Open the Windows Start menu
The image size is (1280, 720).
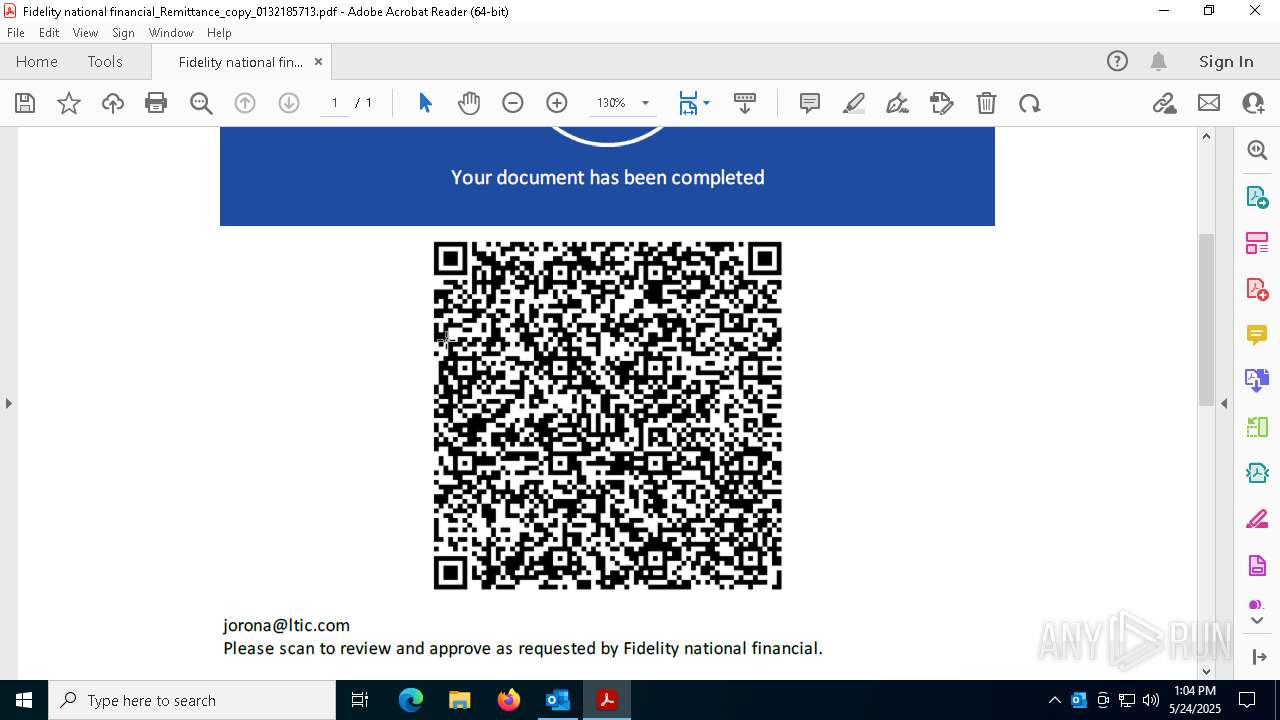tap(24, 700)
